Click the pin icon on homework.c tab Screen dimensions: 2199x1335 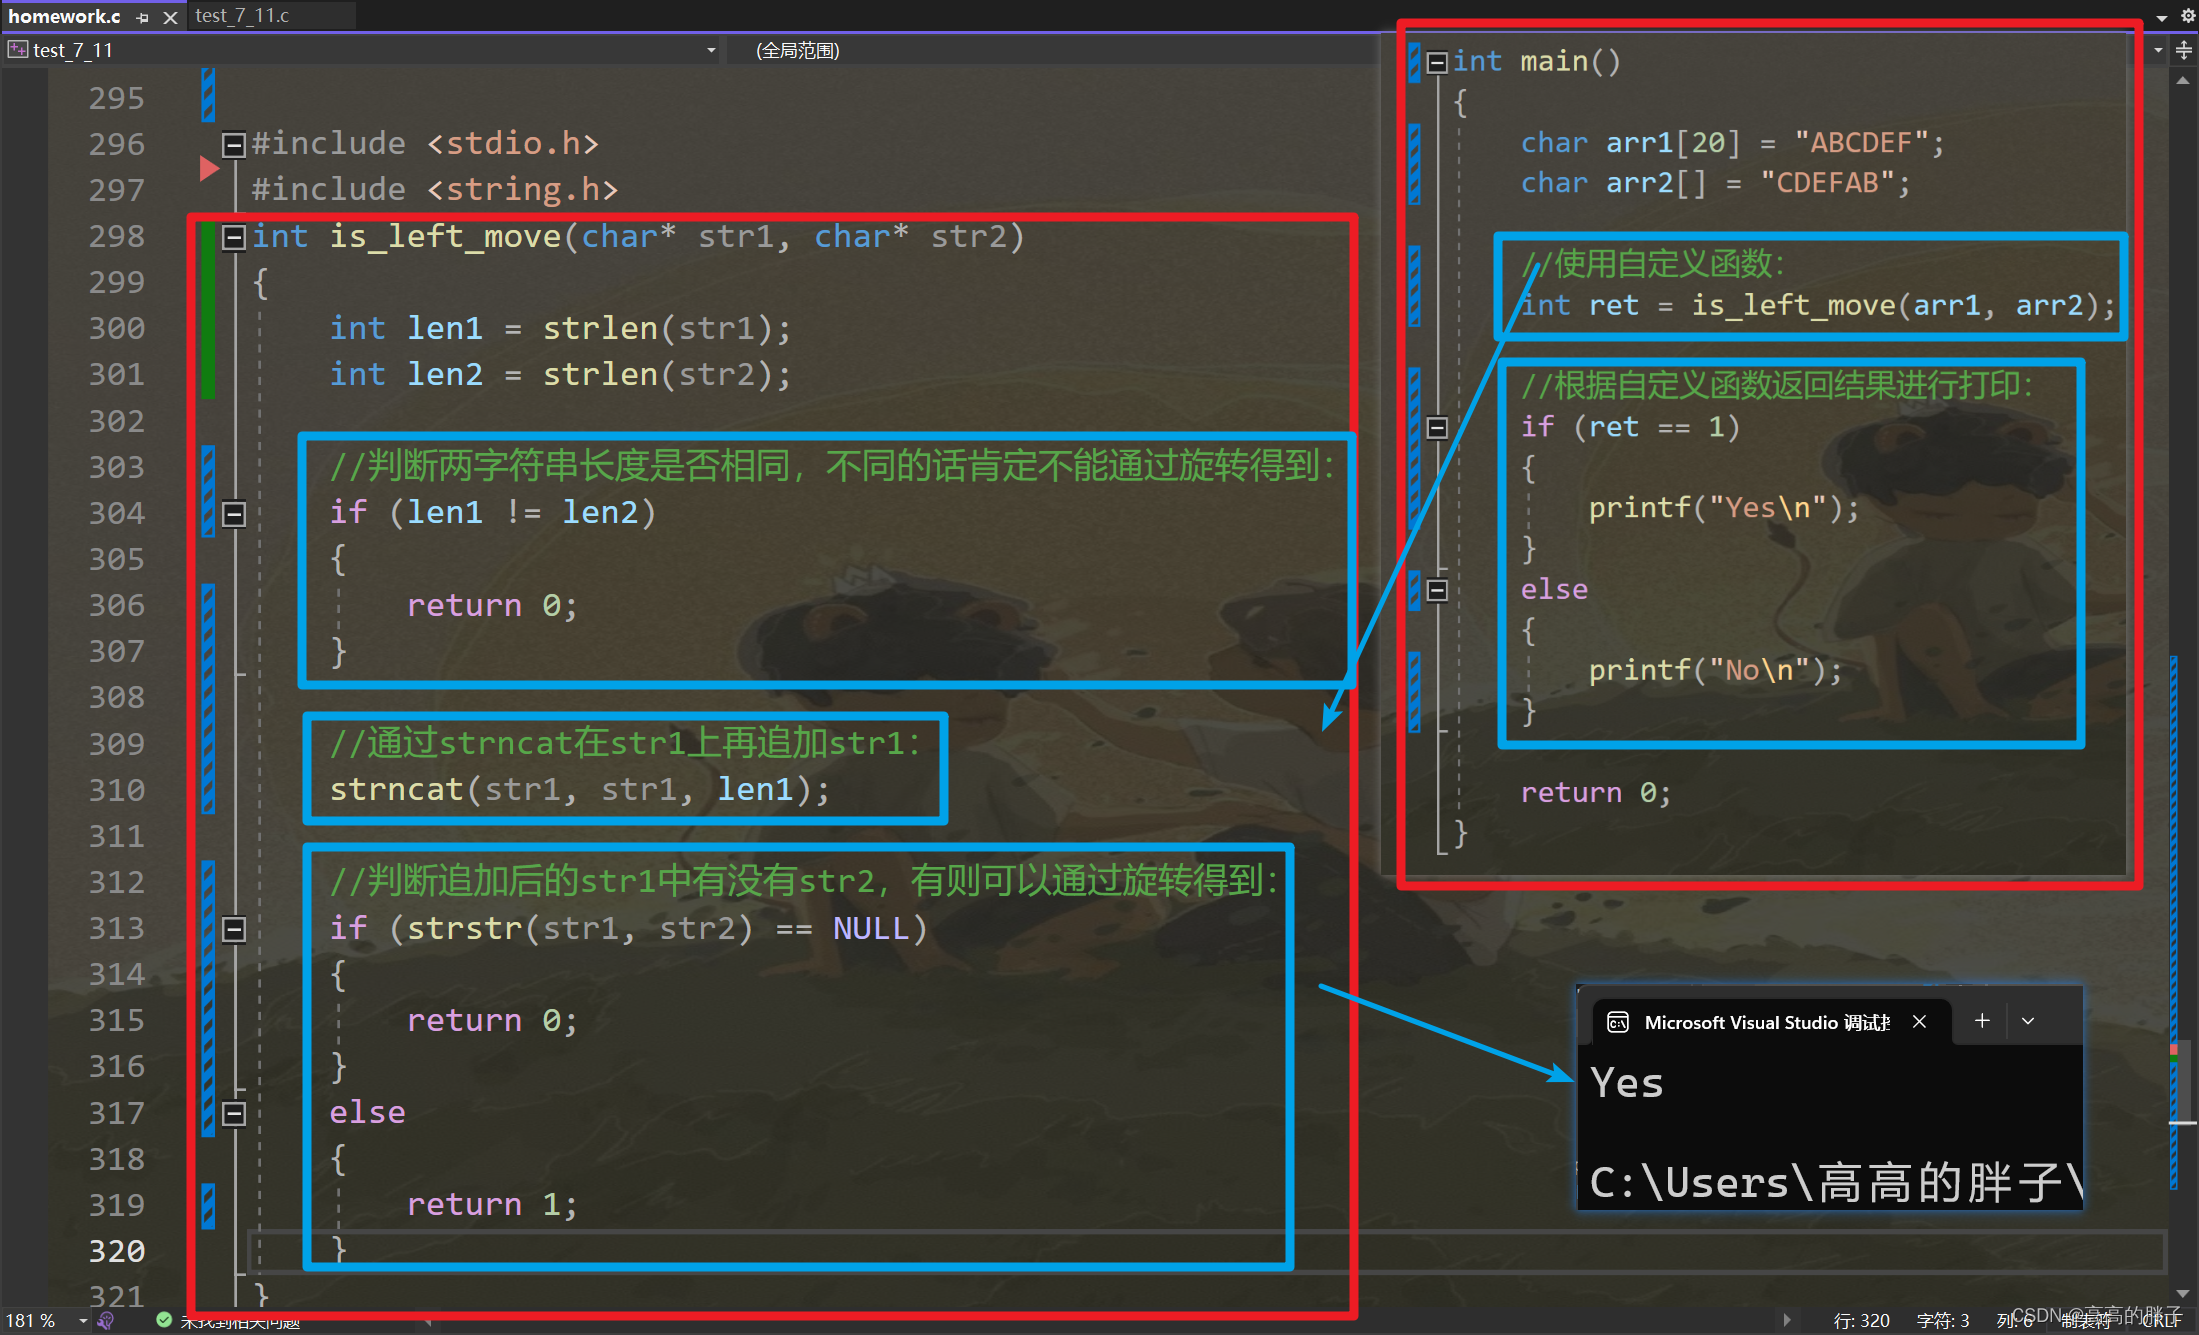point(142,17)
